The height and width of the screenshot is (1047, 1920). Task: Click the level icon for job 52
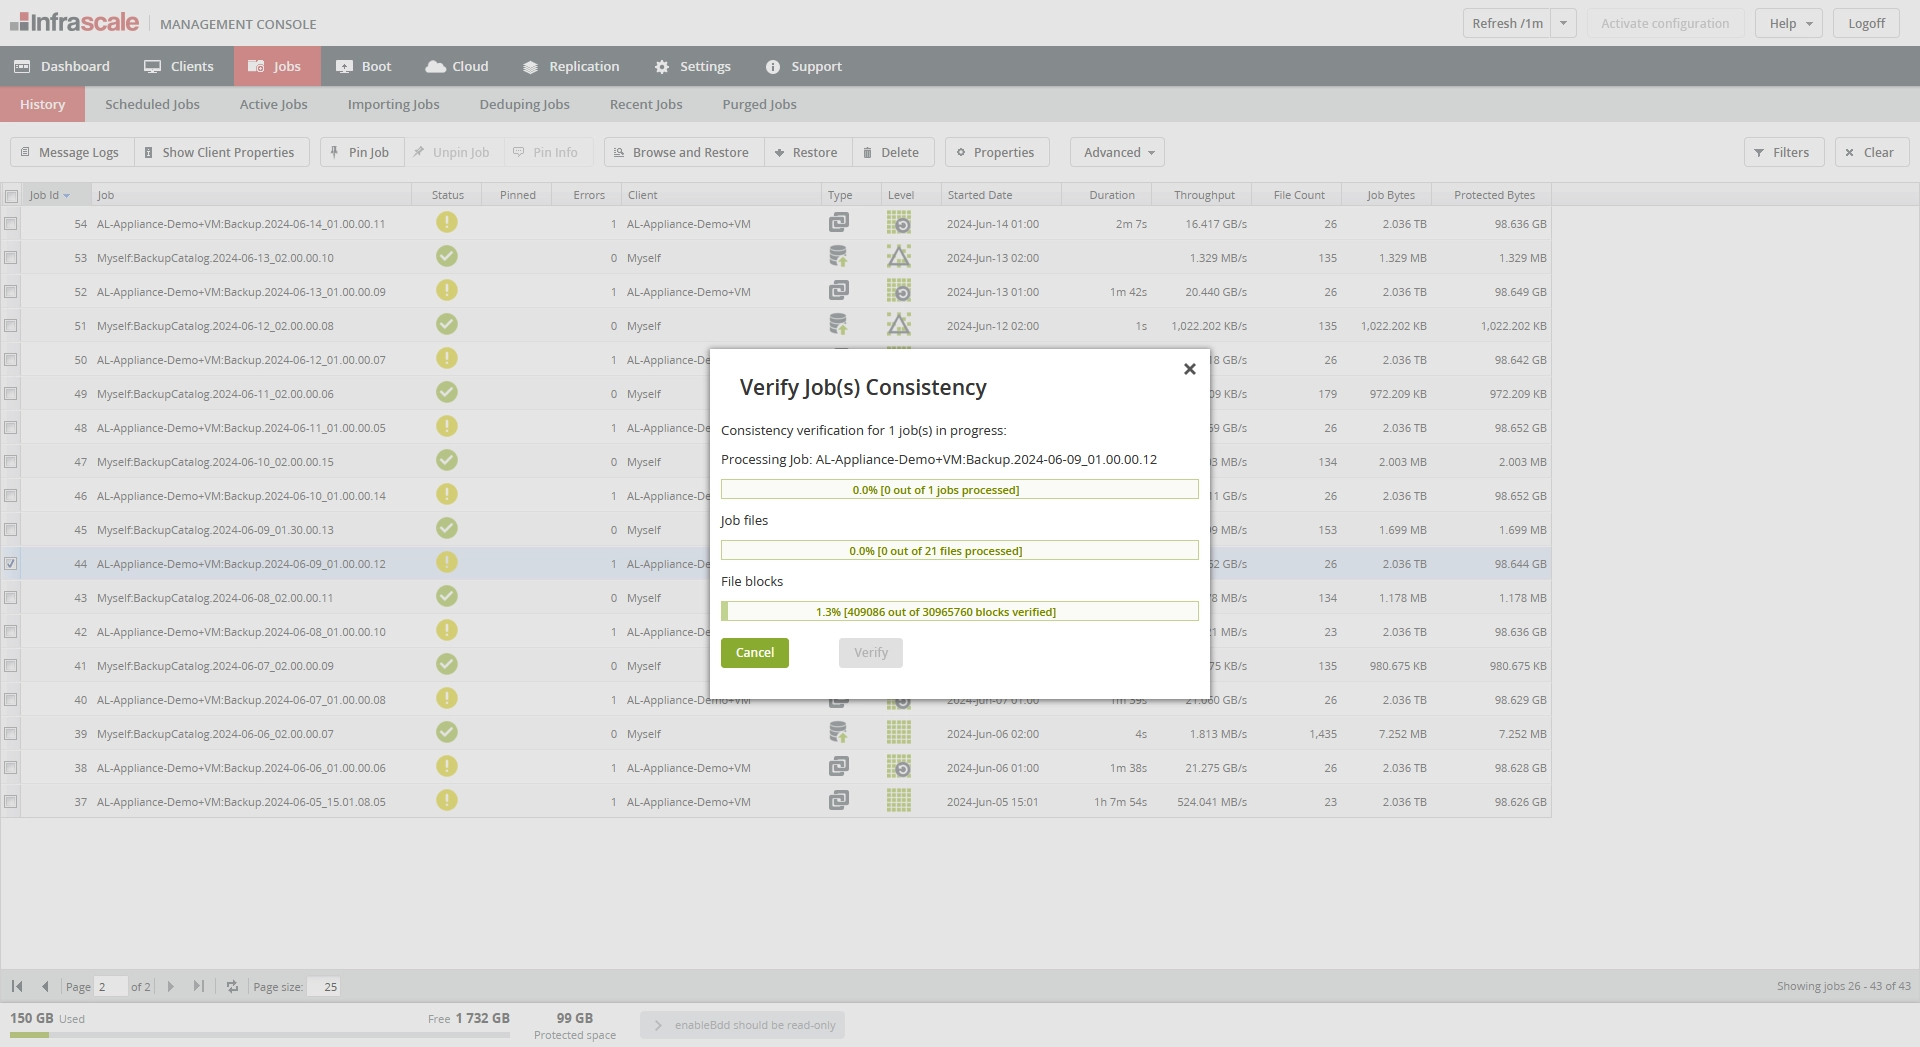click(899, 291)
